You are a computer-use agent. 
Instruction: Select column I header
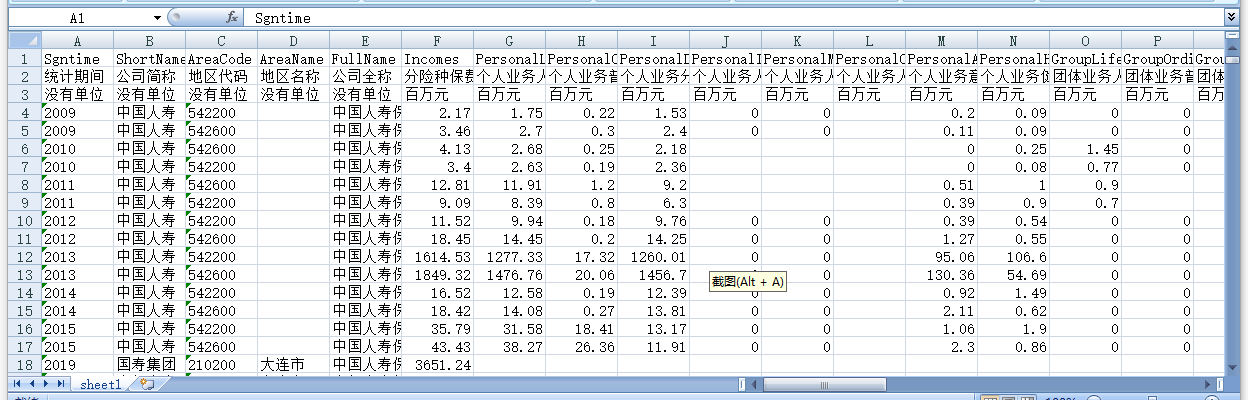[x=654, y=41]
